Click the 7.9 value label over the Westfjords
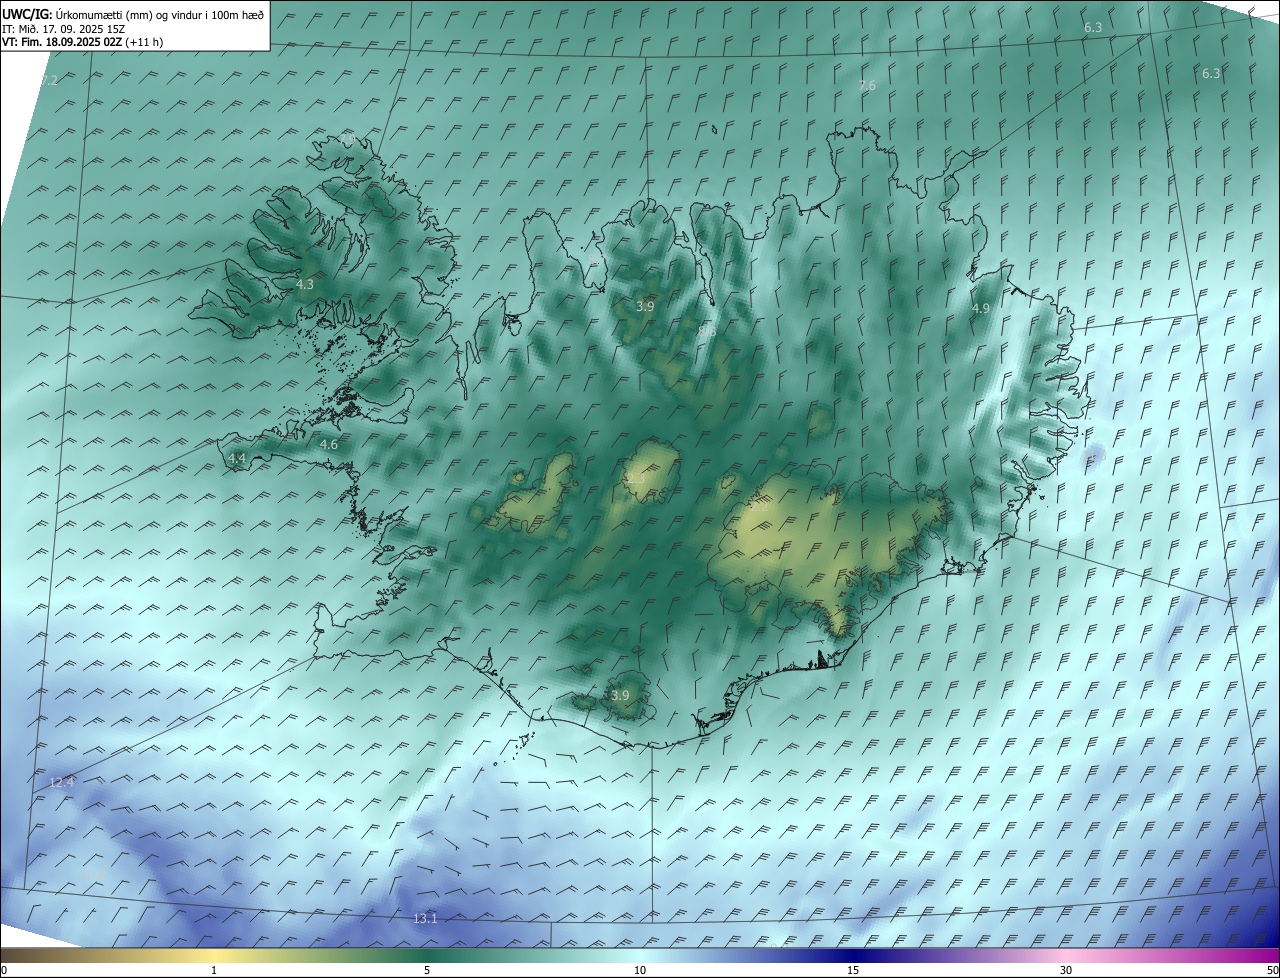This screenshot has width=1280, height=978. (x=347, y=138)
